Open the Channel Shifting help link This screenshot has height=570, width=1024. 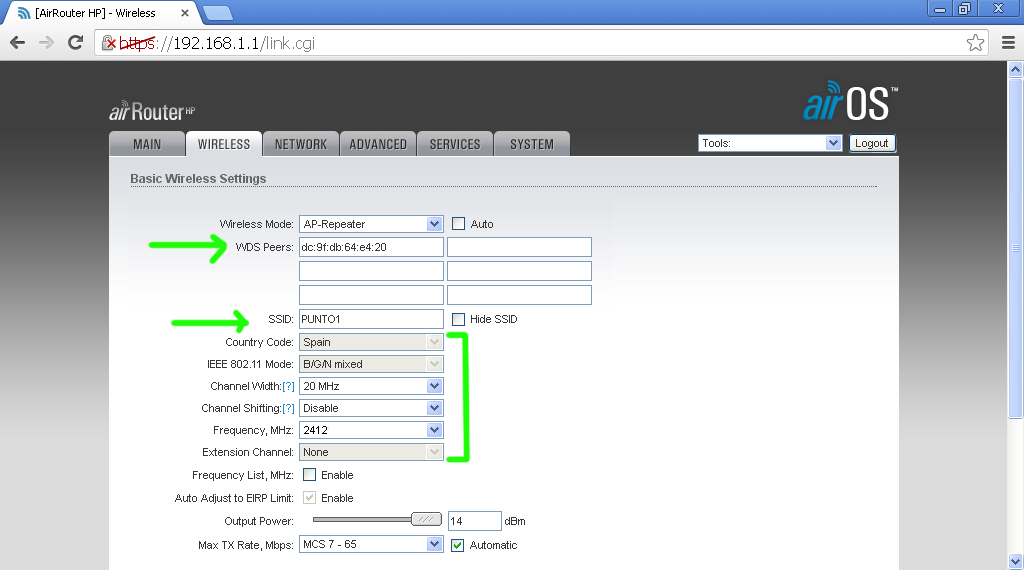(x=288, y=408)
